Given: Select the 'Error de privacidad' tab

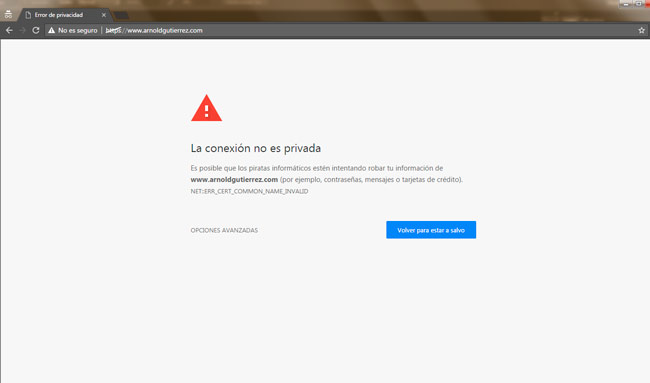Looking at the screenshot, I should tap(64, 15).
